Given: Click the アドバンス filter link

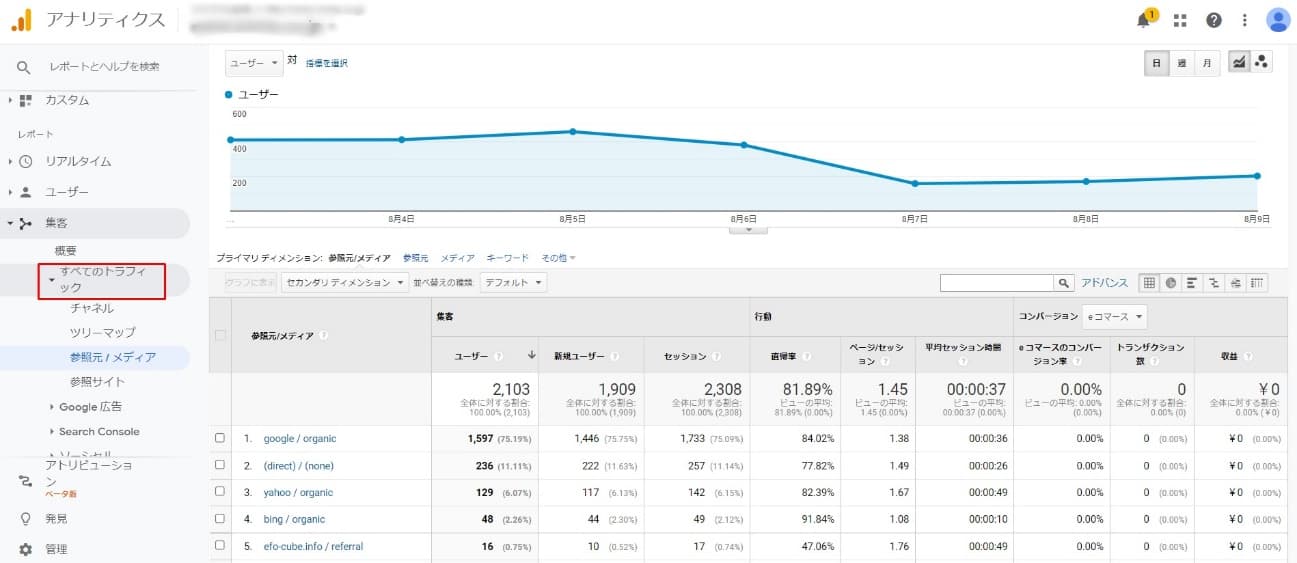Looking at the screenshot, I should (x=1104, y=283).
